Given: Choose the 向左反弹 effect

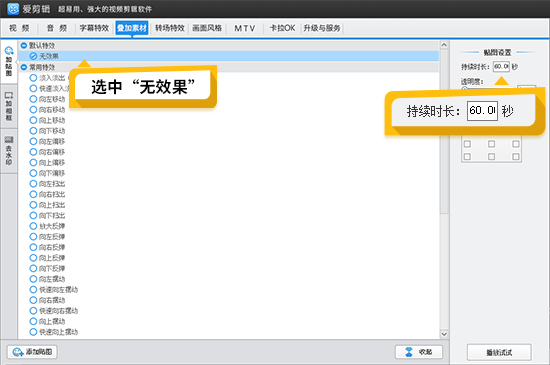Looking at the screenshot, I should tap(47, 237).
